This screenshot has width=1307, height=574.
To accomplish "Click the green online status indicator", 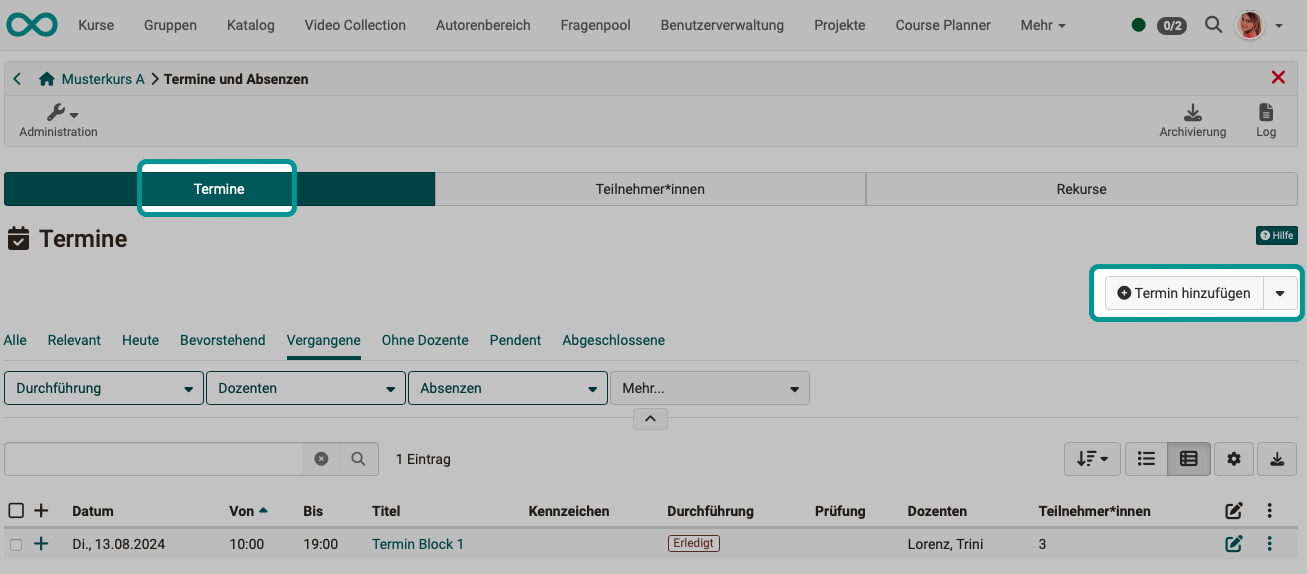I will 1139,25.
